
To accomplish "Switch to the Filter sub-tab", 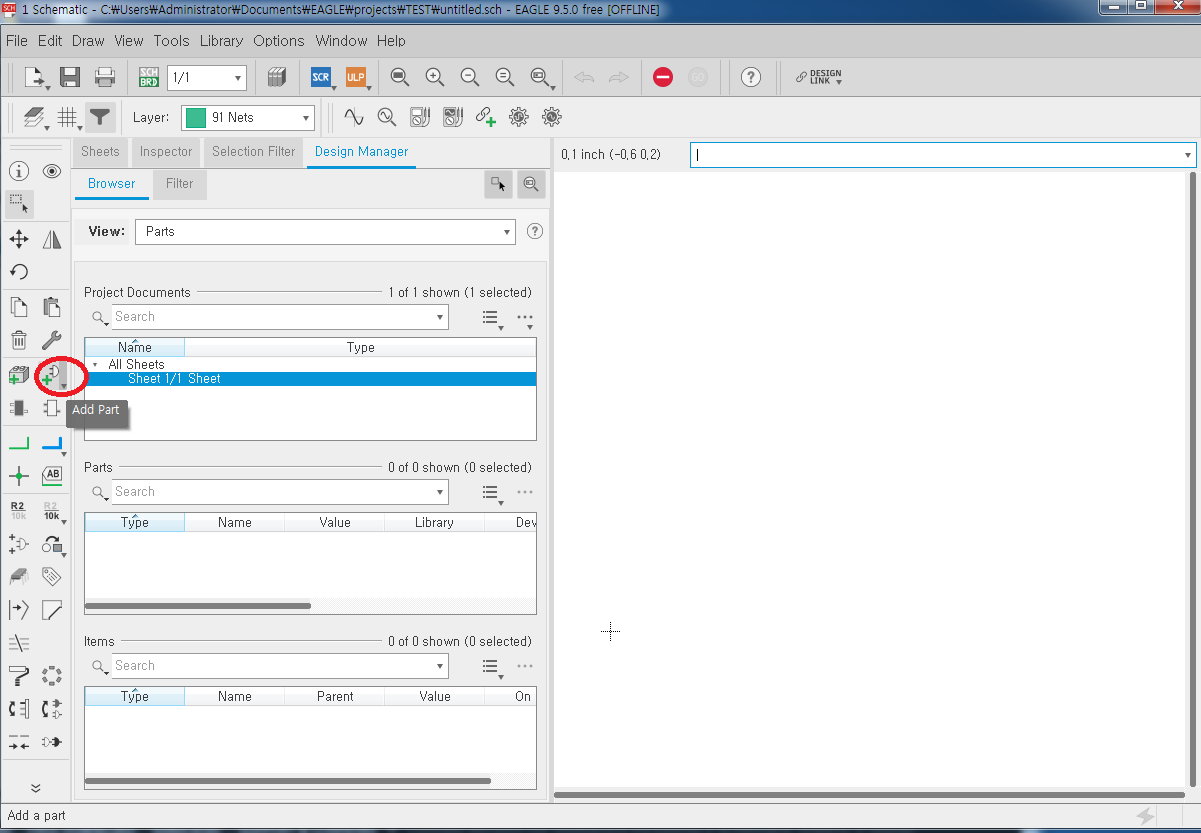I will pyautogui.click(x=180, y=184).
